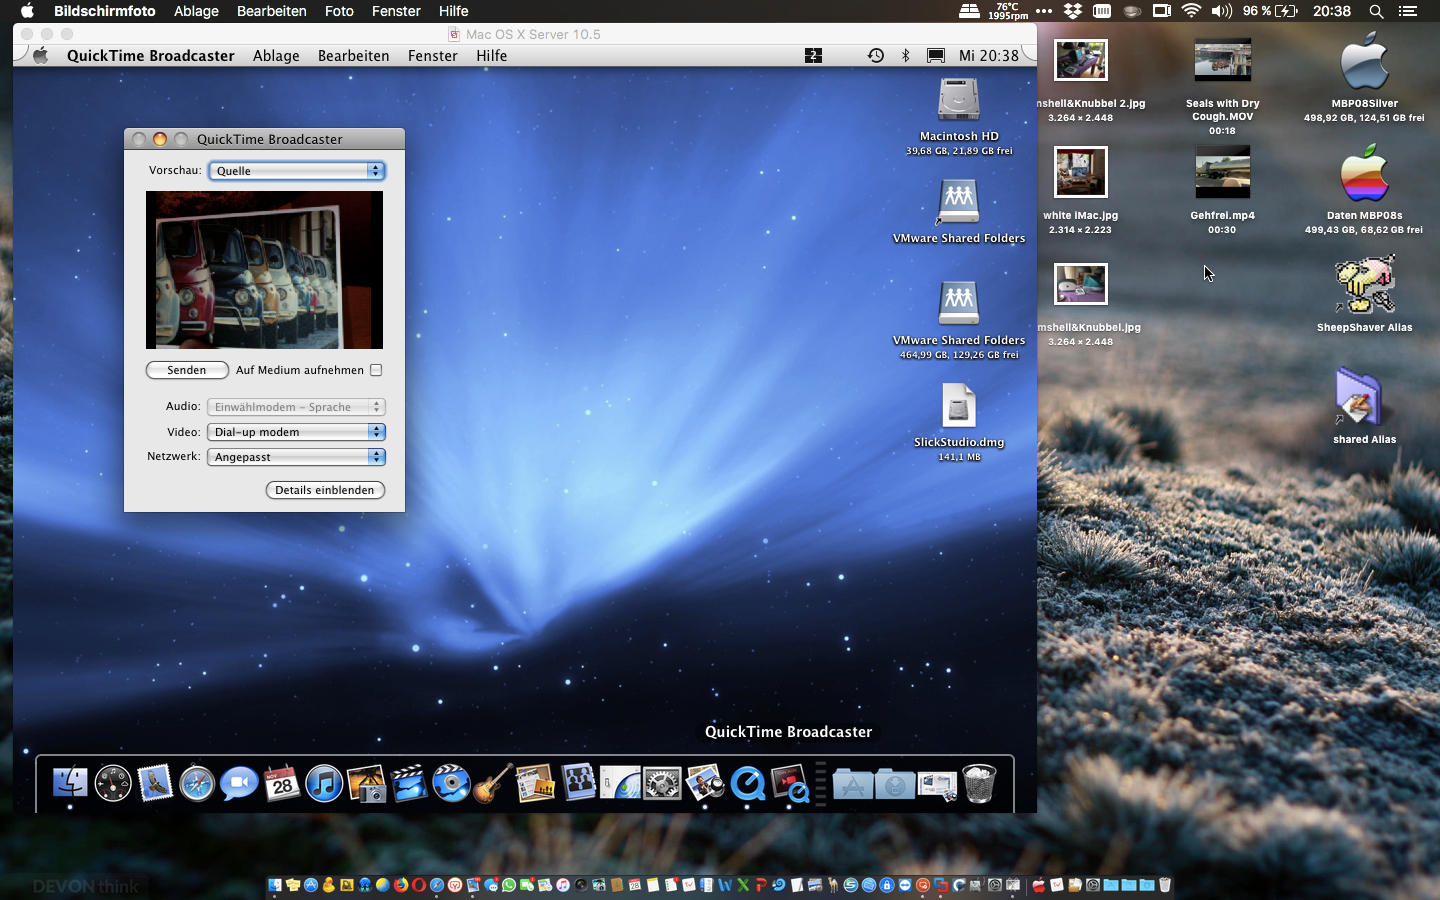Image resolution: width=1440 pixels, height=900 pixels.
Task: Open Downloads folder stack in dock
Action: 895,783
